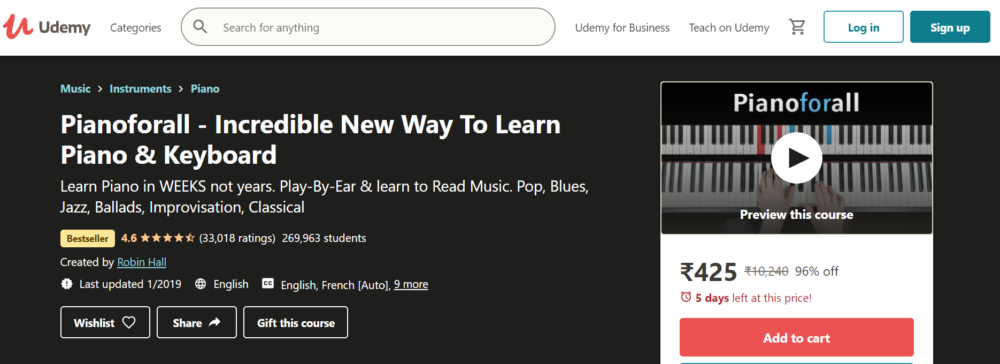Click the Udemy logo

(47, 27)
